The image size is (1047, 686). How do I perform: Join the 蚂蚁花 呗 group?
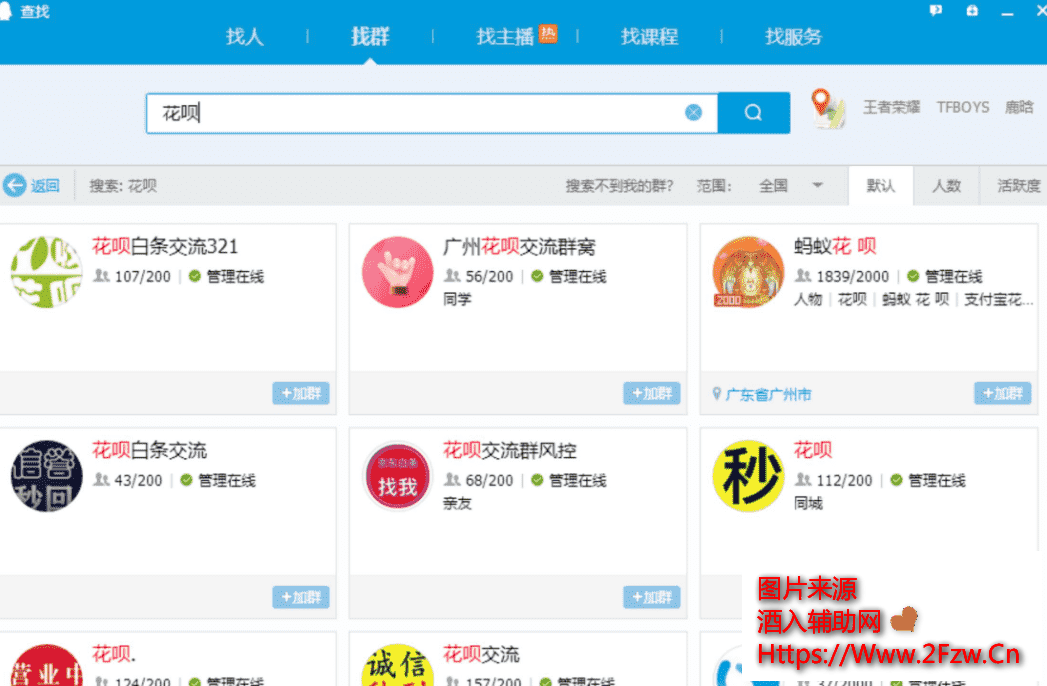[x=1002, y=393]
